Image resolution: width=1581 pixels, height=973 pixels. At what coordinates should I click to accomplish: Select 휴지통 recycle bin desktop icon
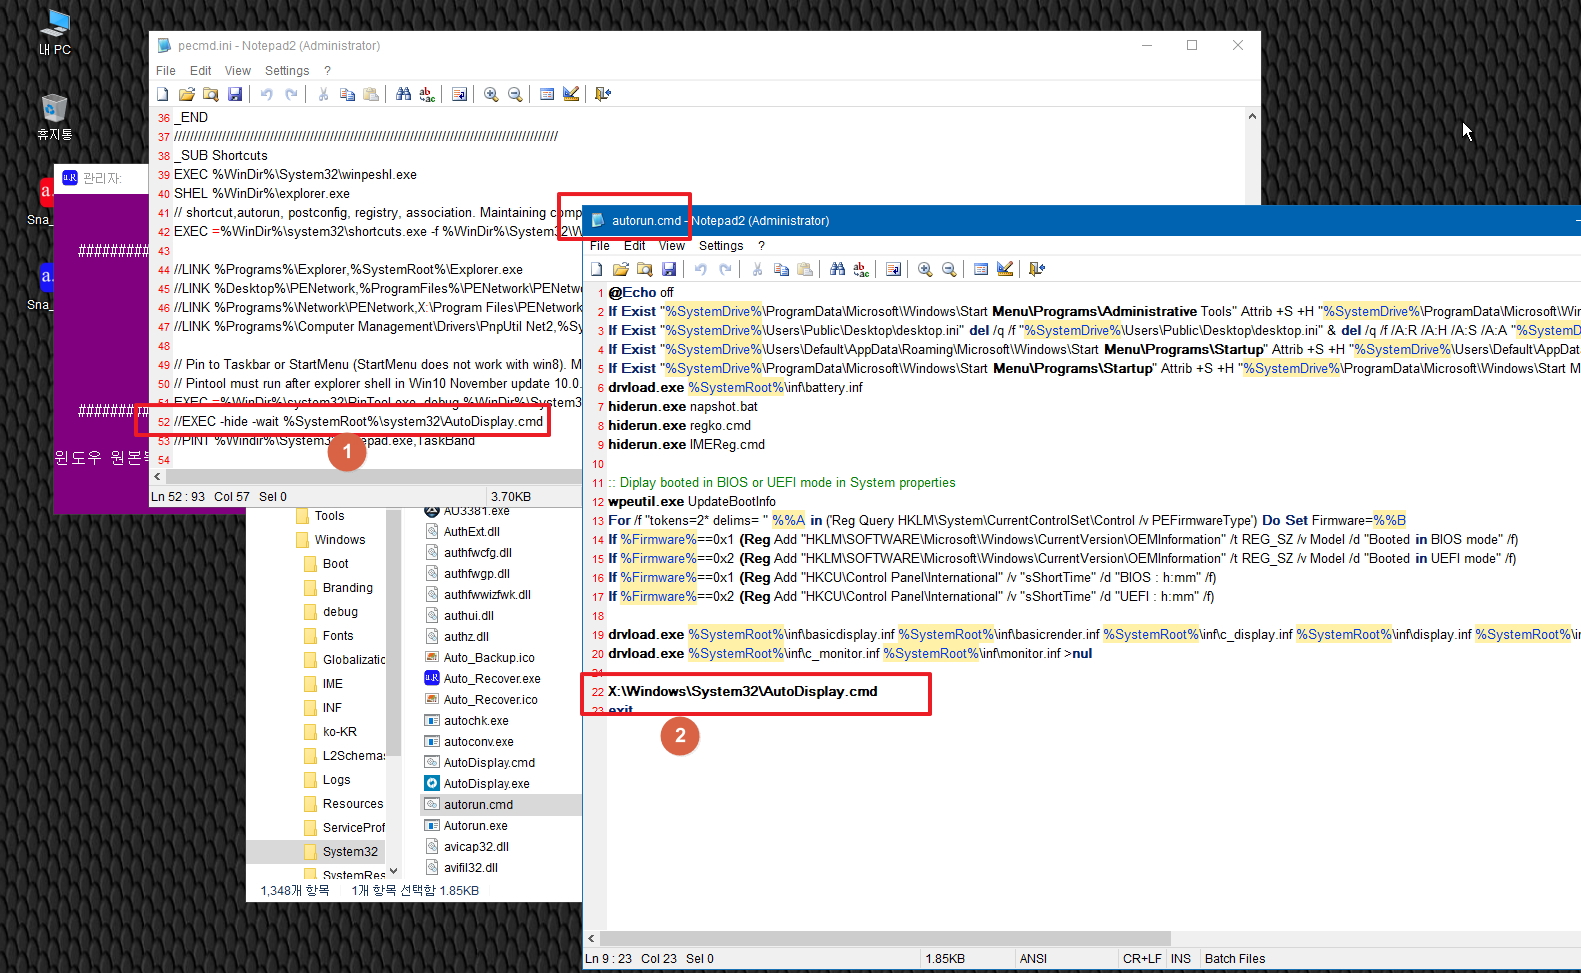(x=54, y=117)
